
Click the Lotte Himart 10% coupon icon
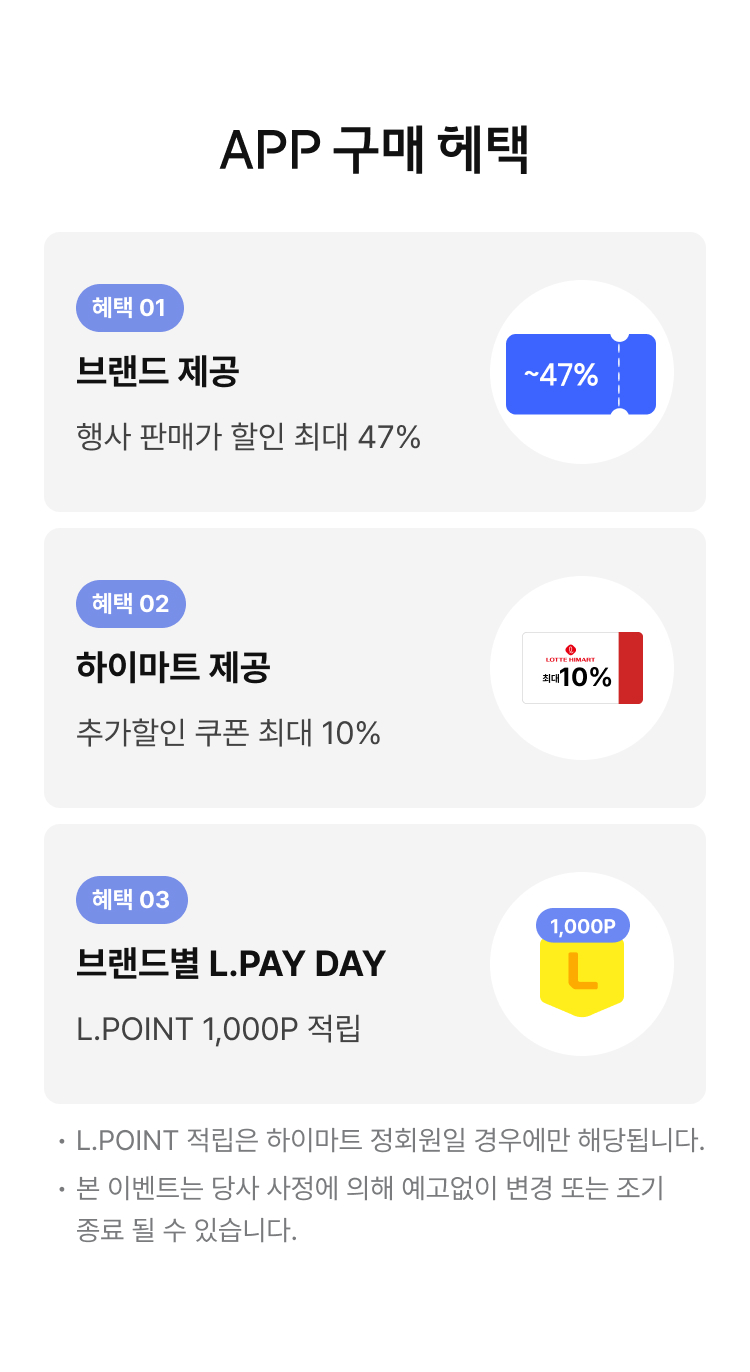[582, 668]
